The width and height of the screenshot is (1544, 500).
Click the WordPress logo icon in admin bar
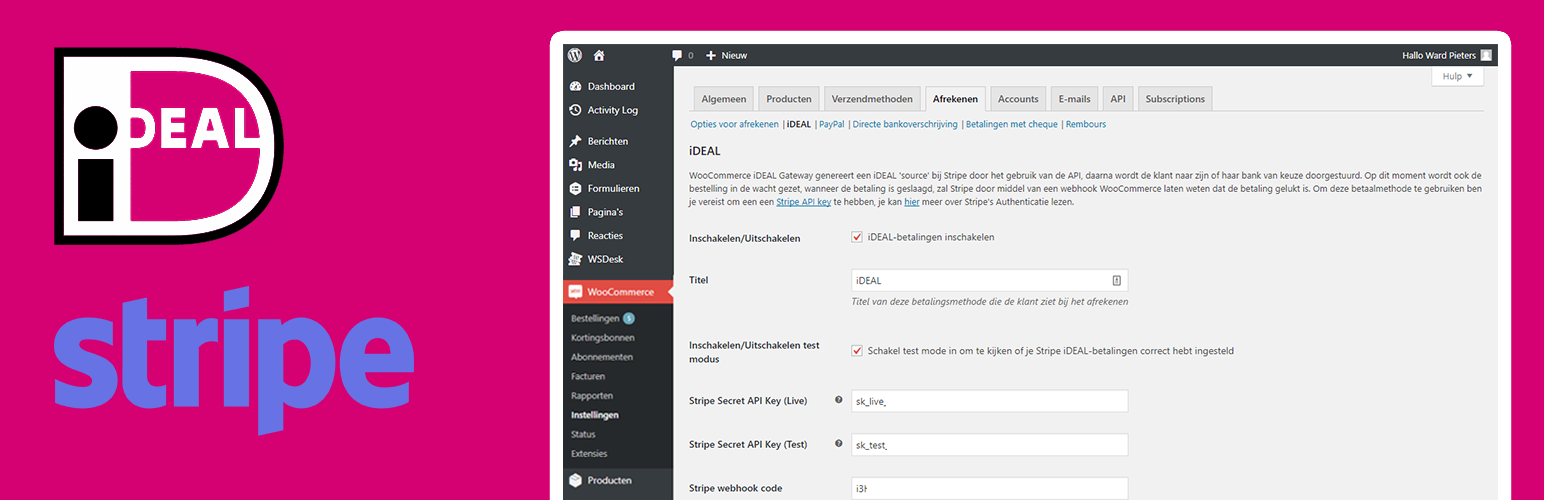tap(575, 55)
